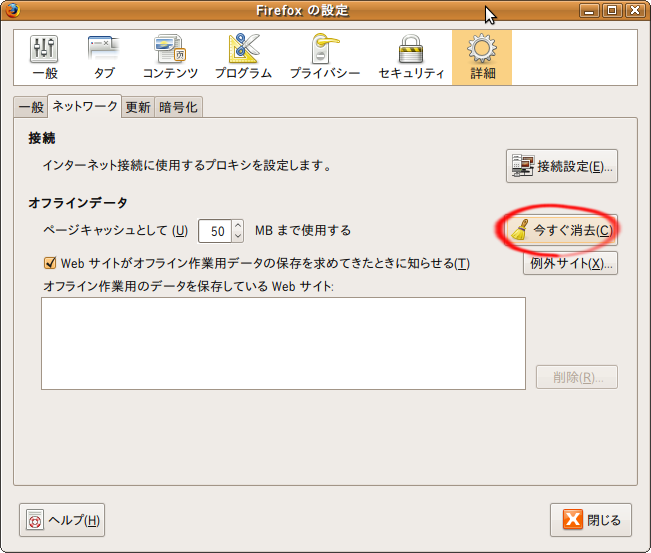Increase the cache size with up arrow
This screenshot has height=553, width=651.
pyautogui.click(x=237, y=225)
